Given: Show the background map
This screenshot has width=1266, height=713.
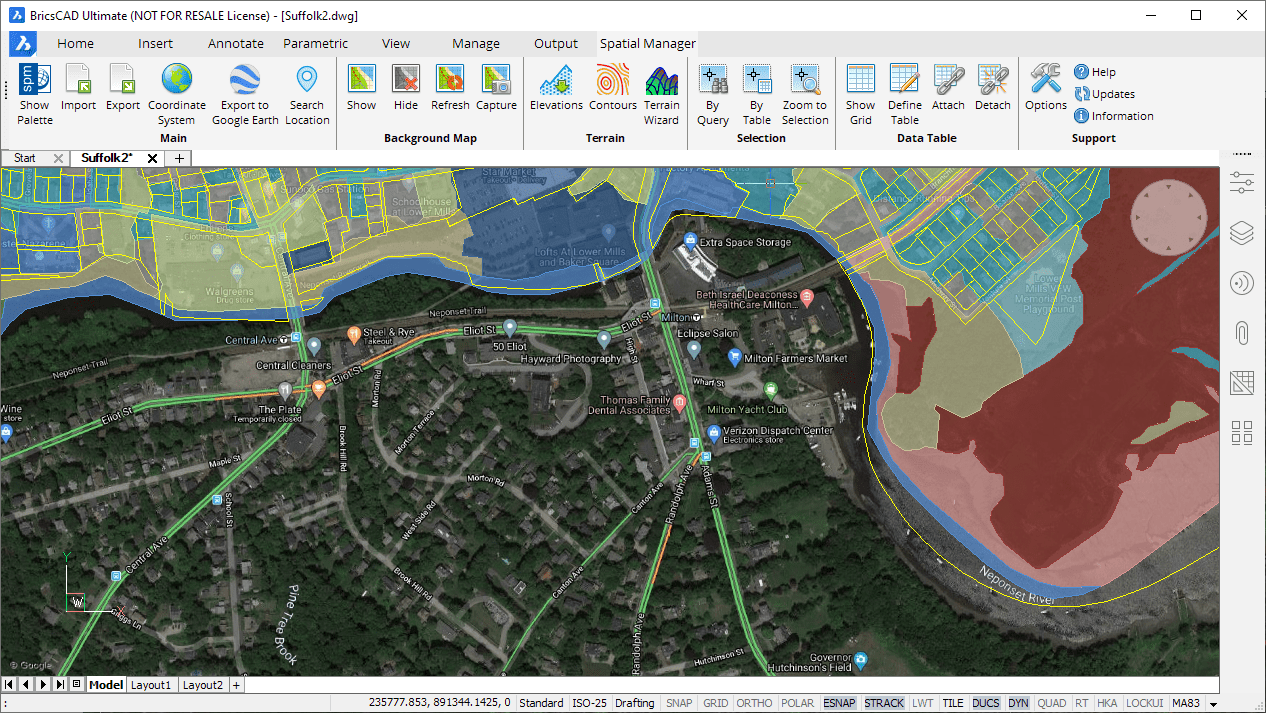Looking at the screenshot, I should [x=361, y=88].
